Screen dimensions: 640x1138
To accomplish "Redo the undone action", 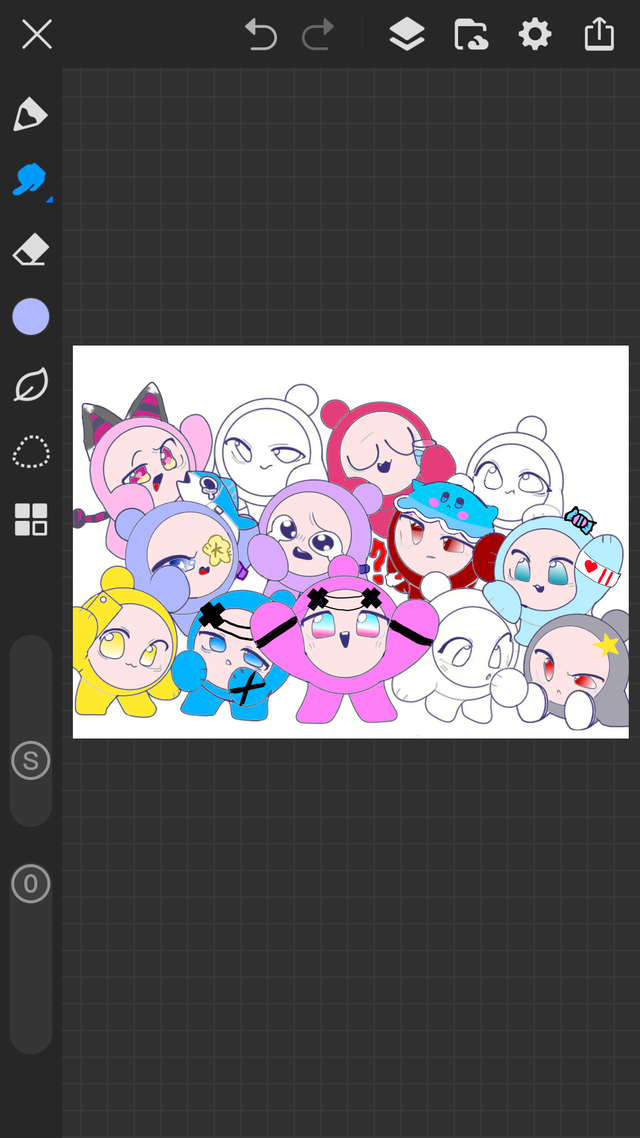I will pos(318,36).
